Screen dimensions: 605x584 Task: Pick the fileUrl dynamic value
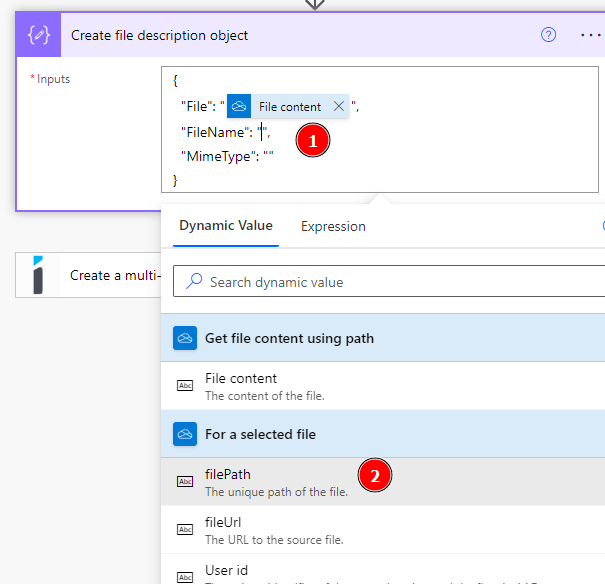[x=223, y=523]
